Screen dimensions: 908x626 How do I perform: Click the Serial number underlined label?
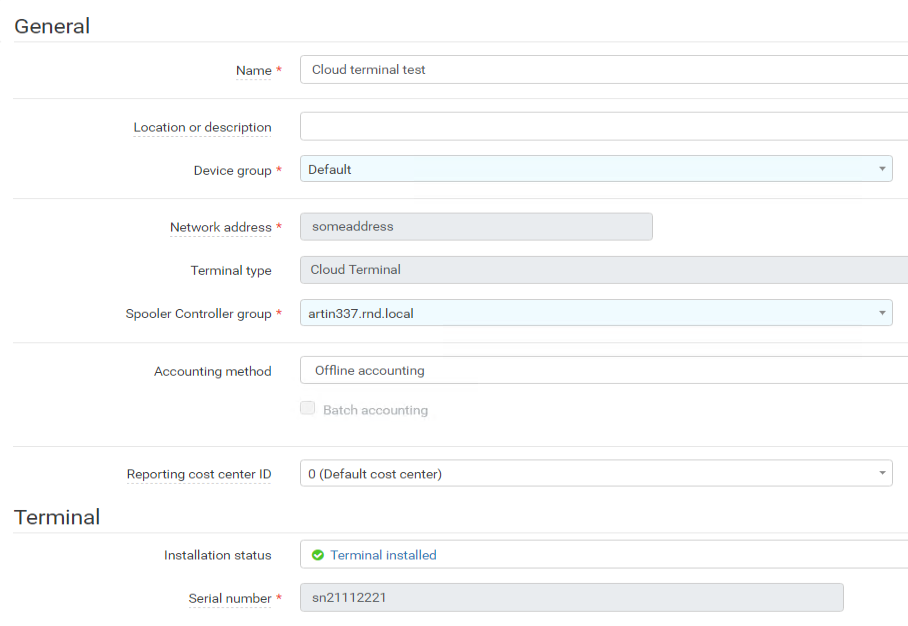click(229, 599)
